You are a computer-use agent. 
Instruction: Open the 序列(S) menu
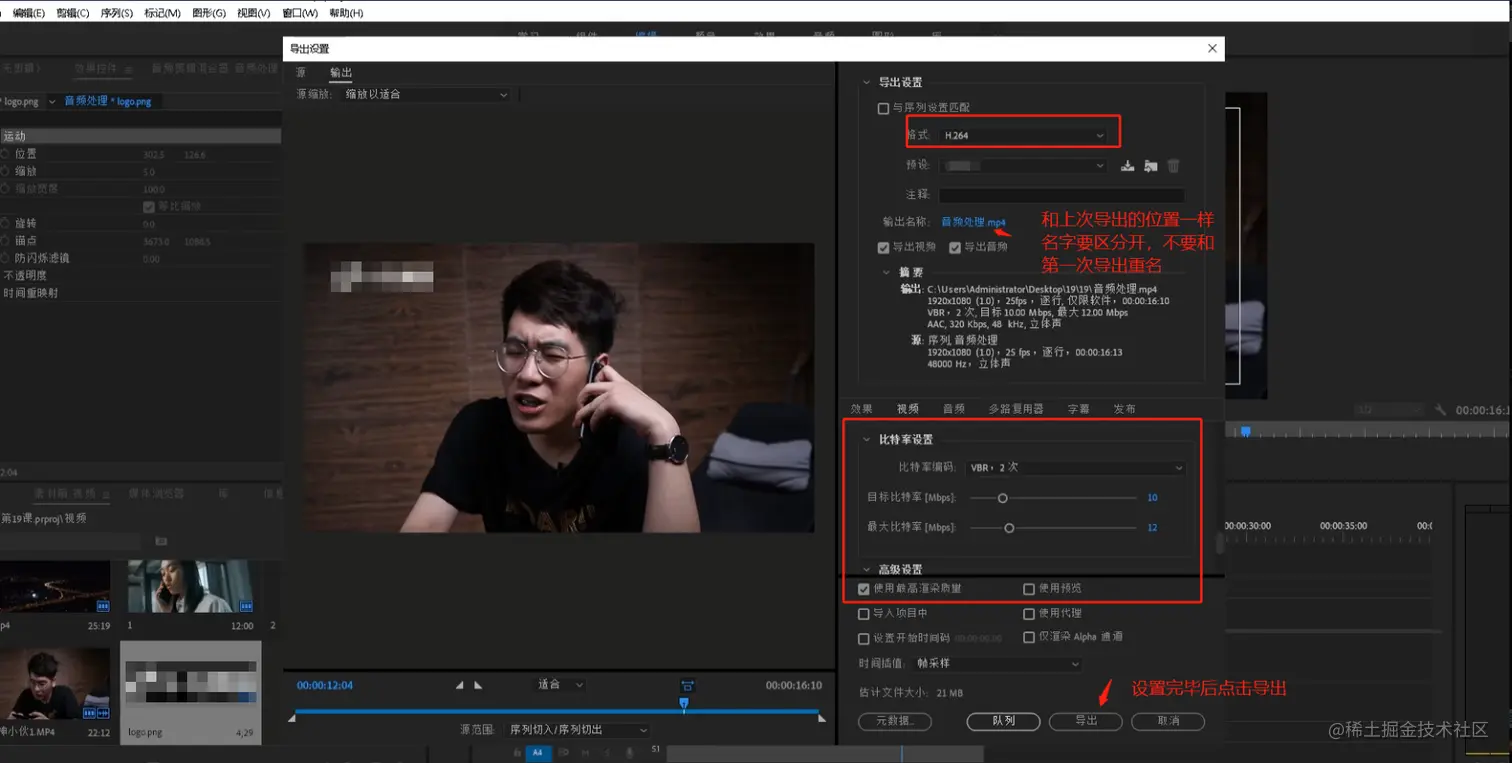(117, 13)
